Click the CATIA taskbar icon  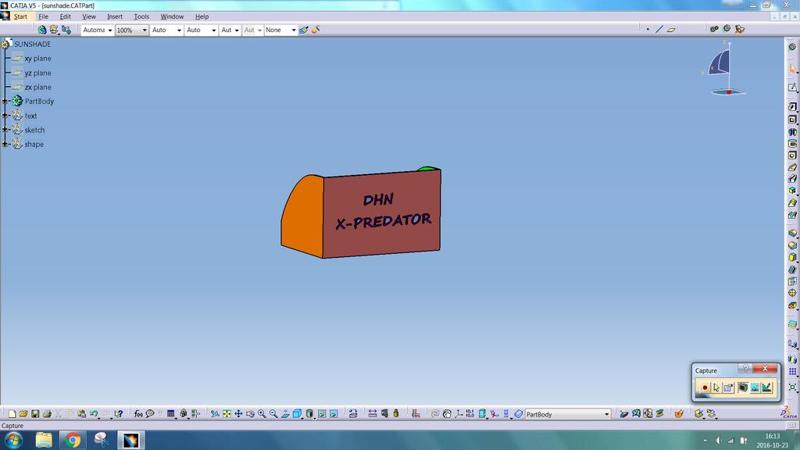coord(131,440)
